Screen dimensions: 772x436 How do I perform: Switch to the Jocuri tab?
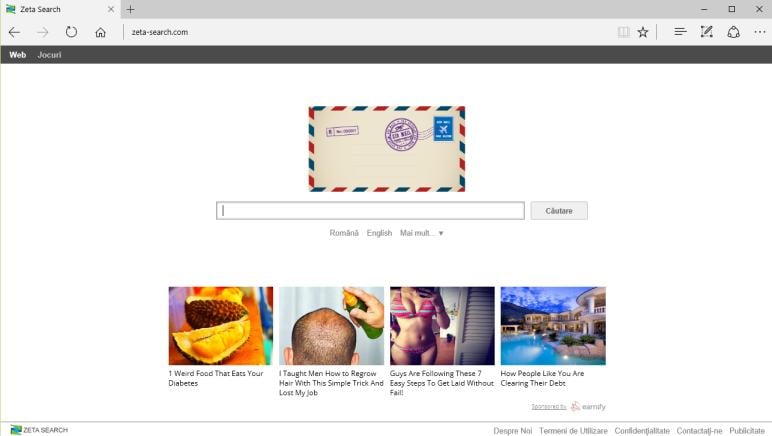[49, 55]
